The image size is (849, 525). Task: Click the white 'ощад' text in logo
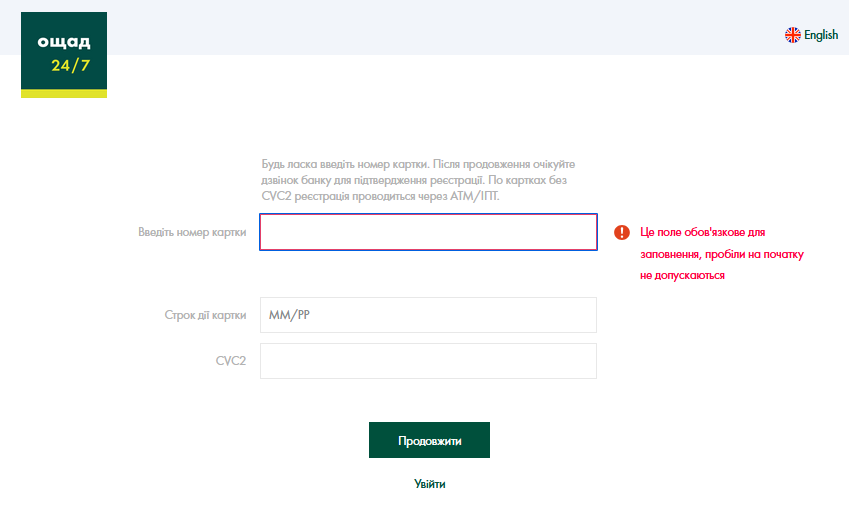[x=64, y=42]
